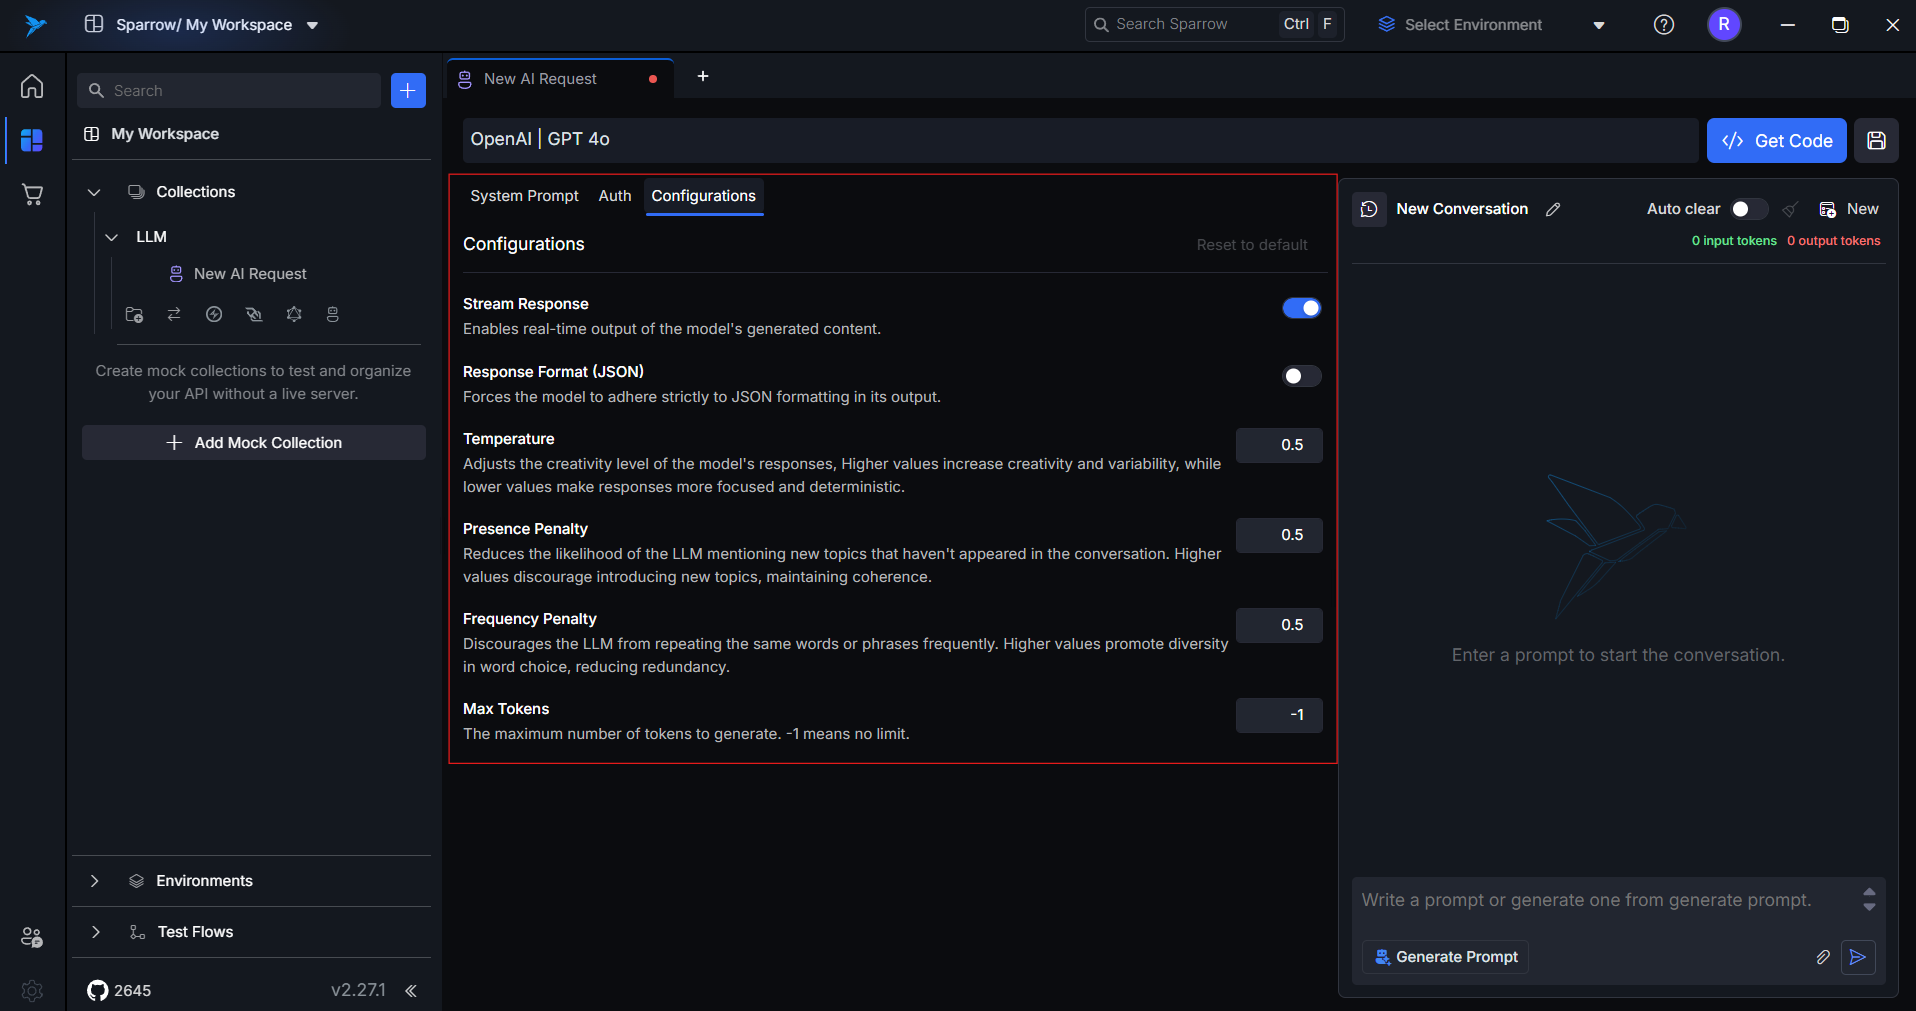The height and width of the screenshot is (1011, 1916).
Task: Switch to the Auth tab
Action: click(x=615, y=196)
